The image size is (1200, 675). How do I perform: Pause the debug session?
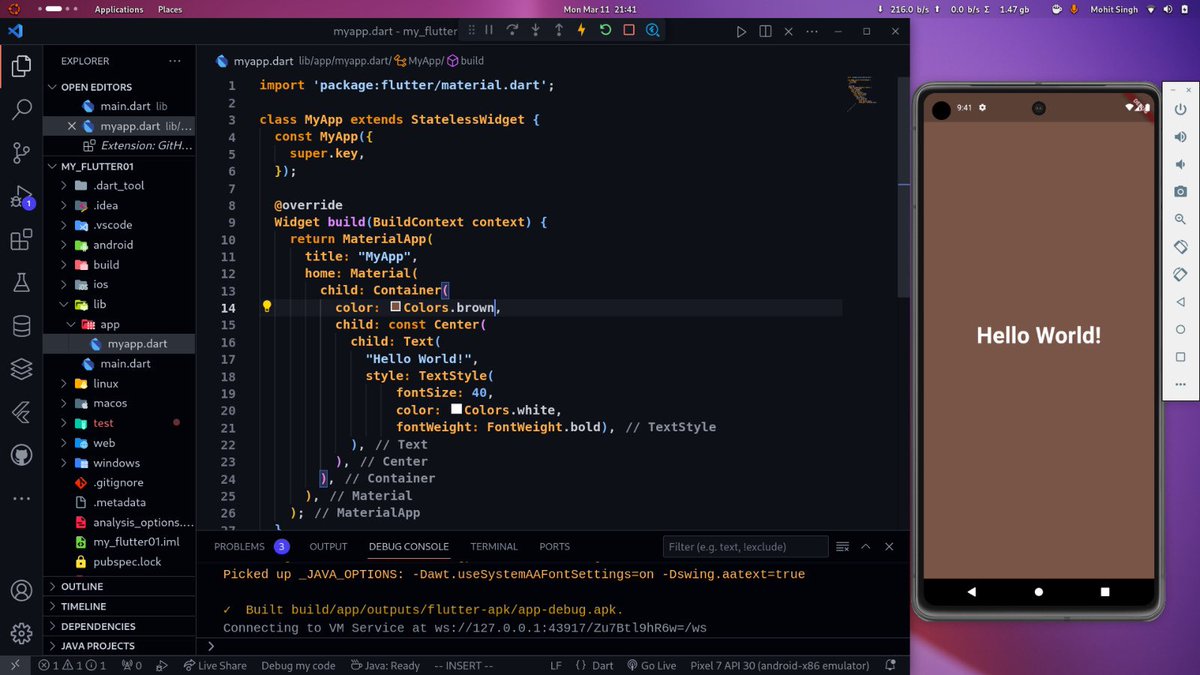tap(489, 31)
